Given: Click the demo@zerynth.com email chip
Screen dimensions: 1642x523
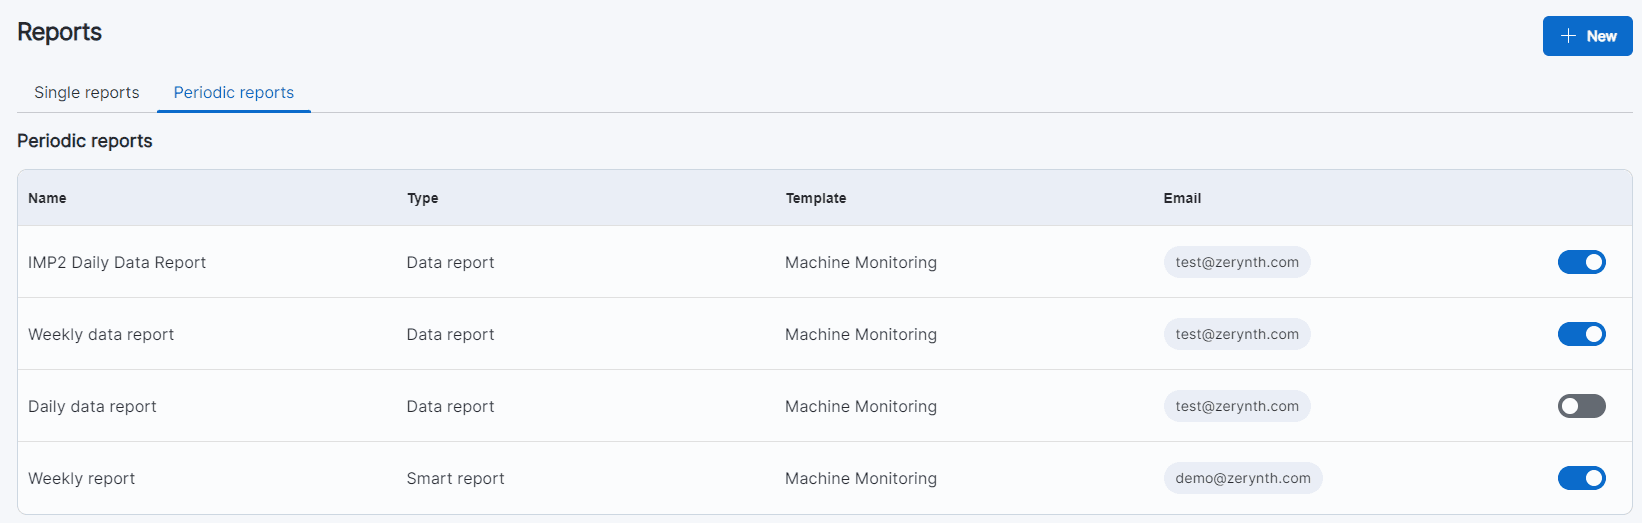Looking at the screenshot, I should point(1242,478).
